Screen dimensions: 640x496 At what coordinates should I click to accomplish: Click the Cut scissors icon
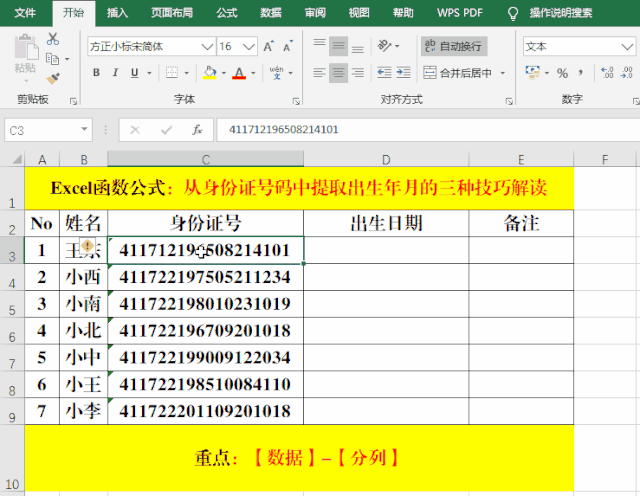pyautogui.click(x=53, y=39)
